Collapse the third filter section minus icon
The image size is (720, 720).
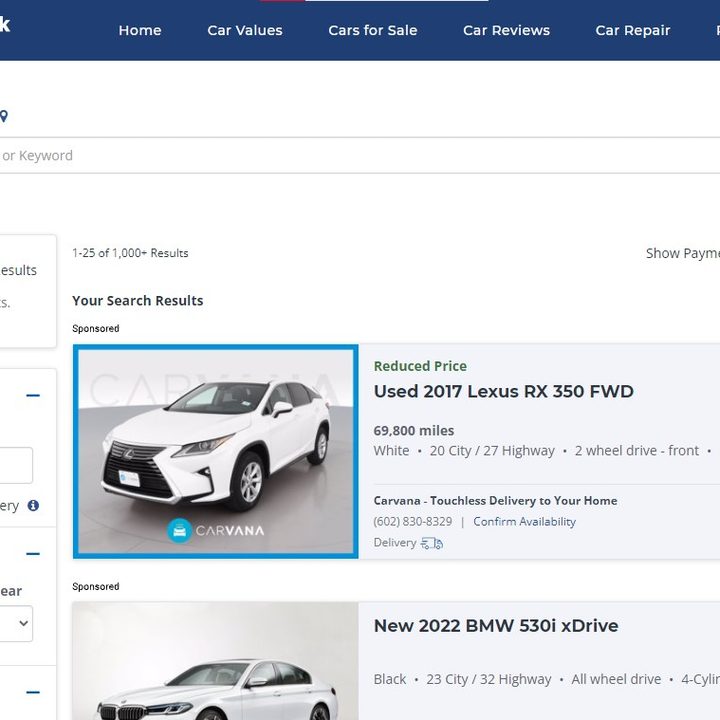point(33,692)
